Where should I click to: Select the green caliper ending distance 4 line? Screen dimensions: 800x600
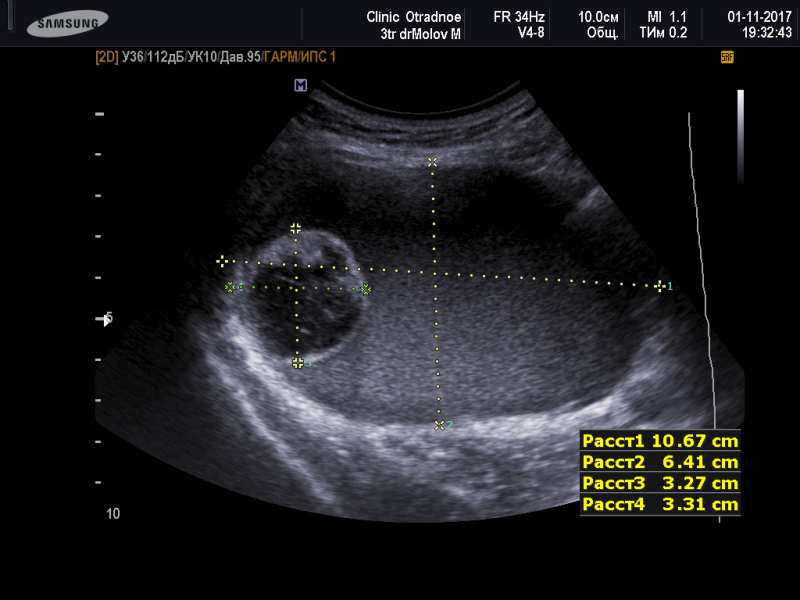tap(366, 290)
